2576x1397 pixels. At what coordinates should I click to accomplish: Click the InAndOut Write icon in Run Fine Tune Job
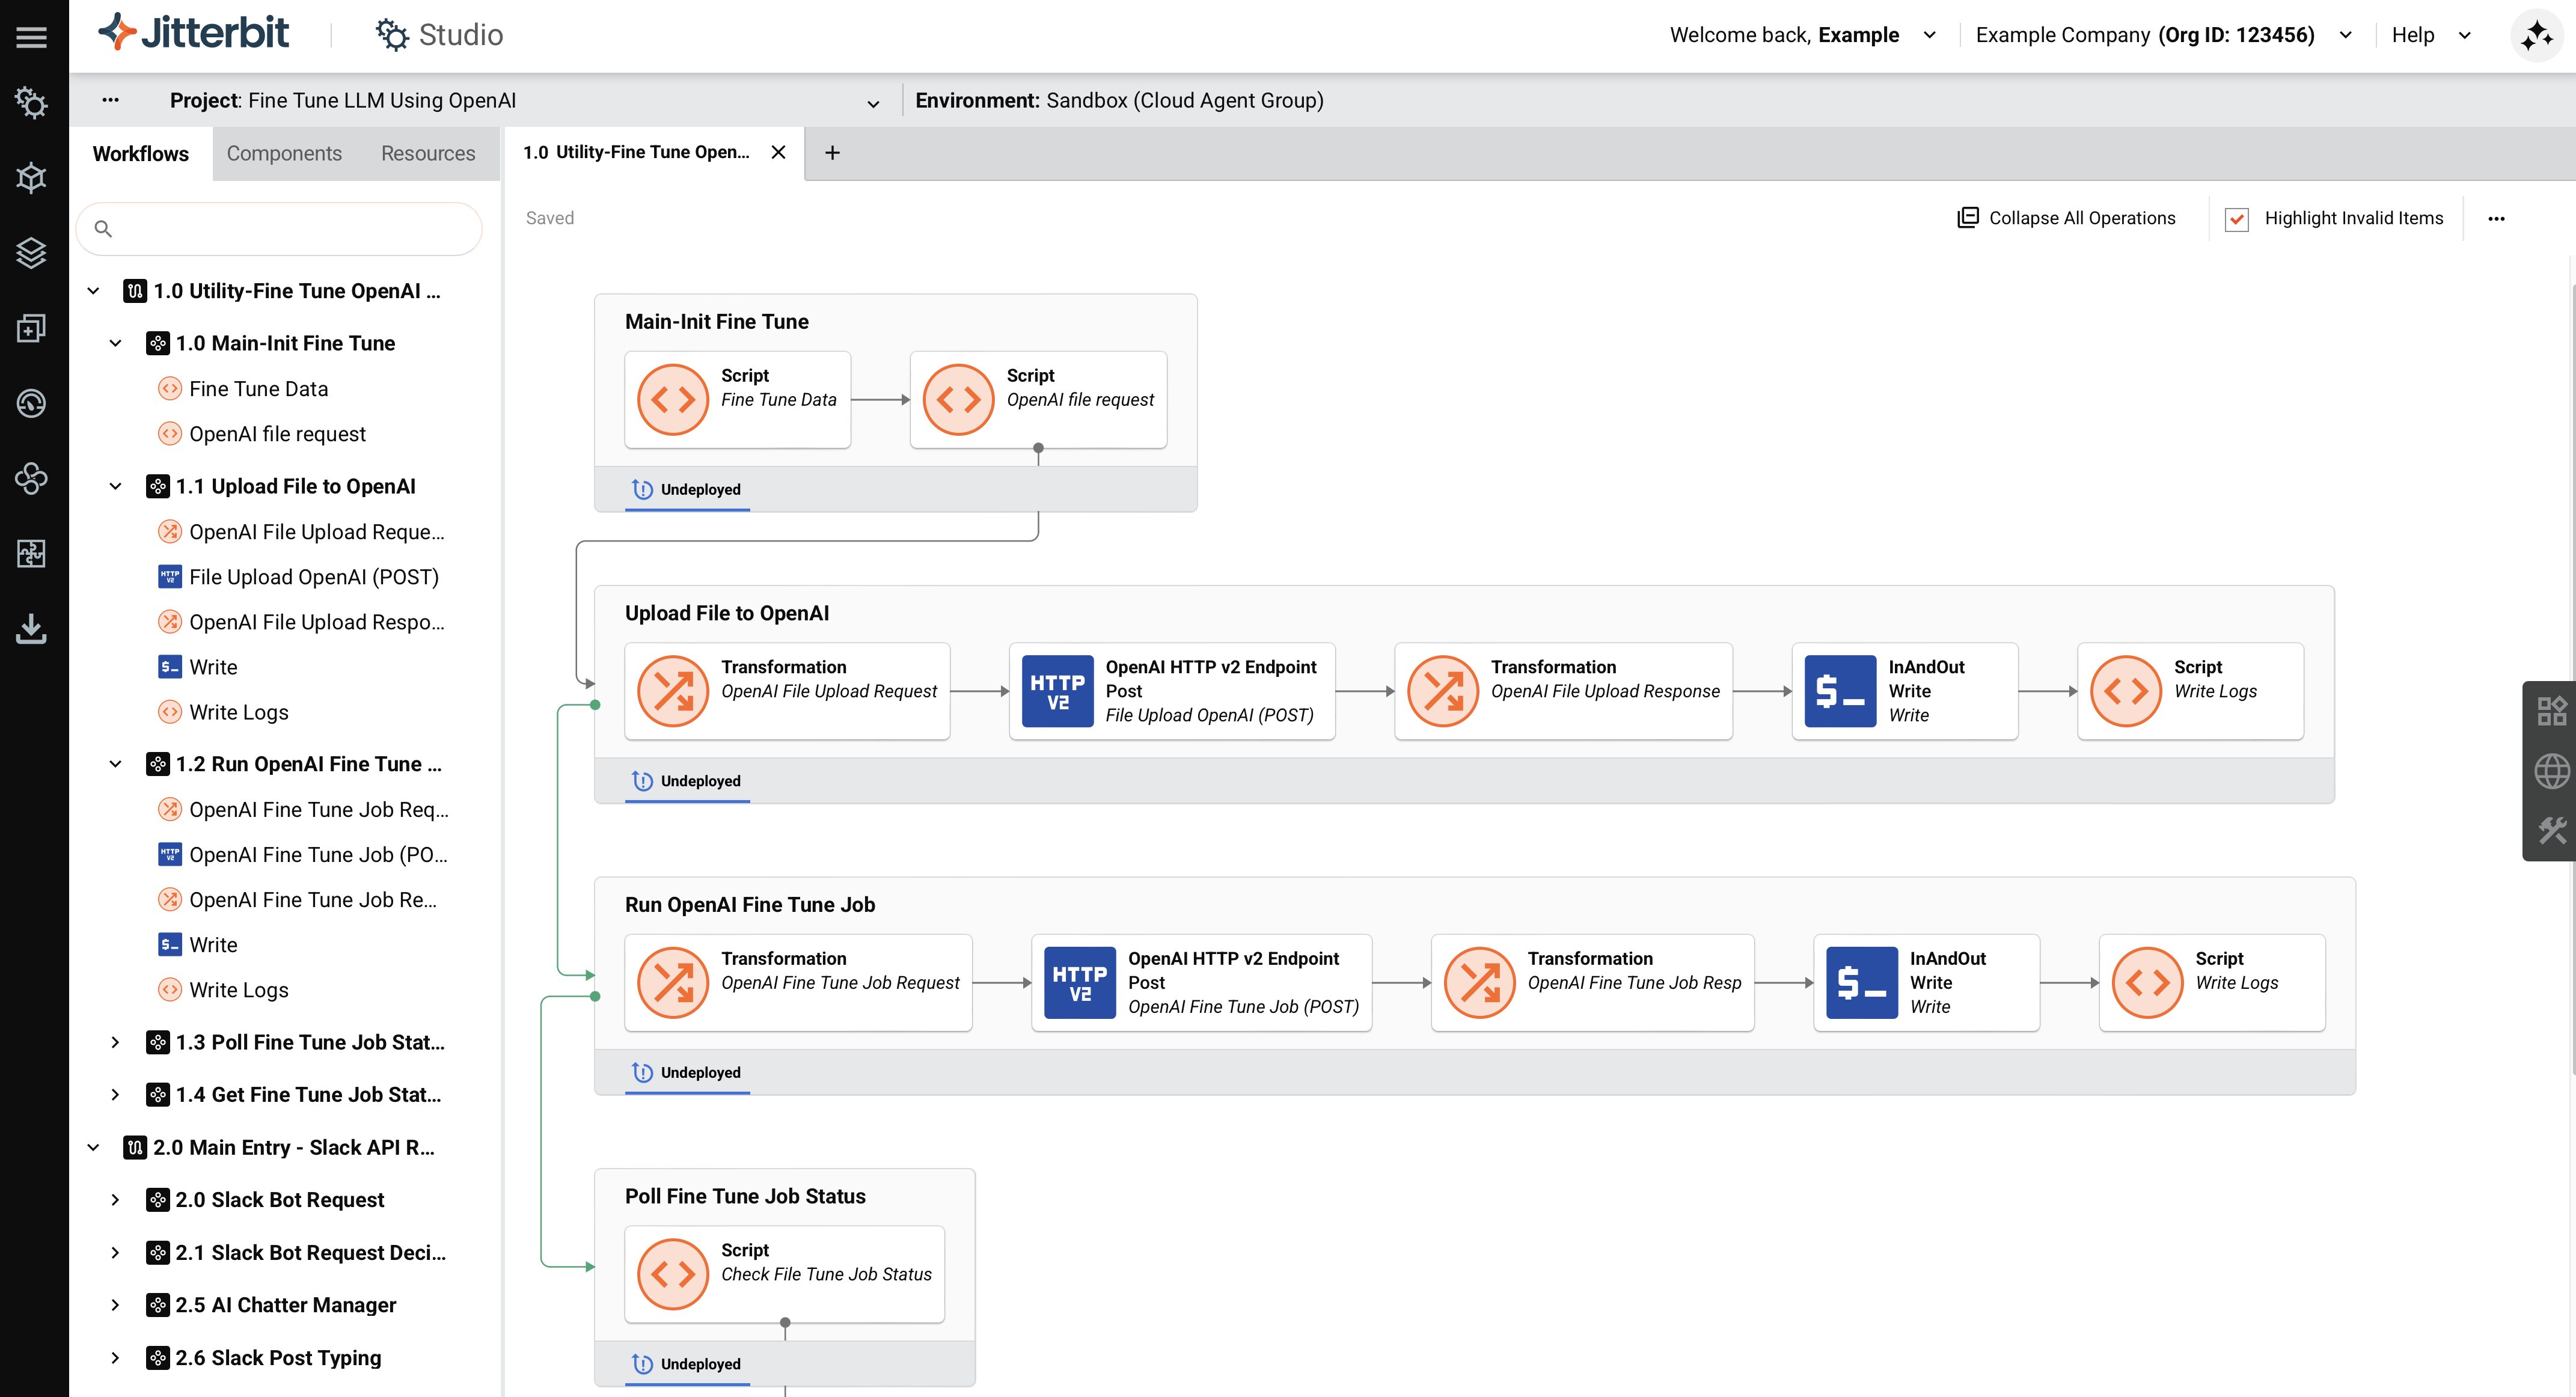click(1861, 982)
